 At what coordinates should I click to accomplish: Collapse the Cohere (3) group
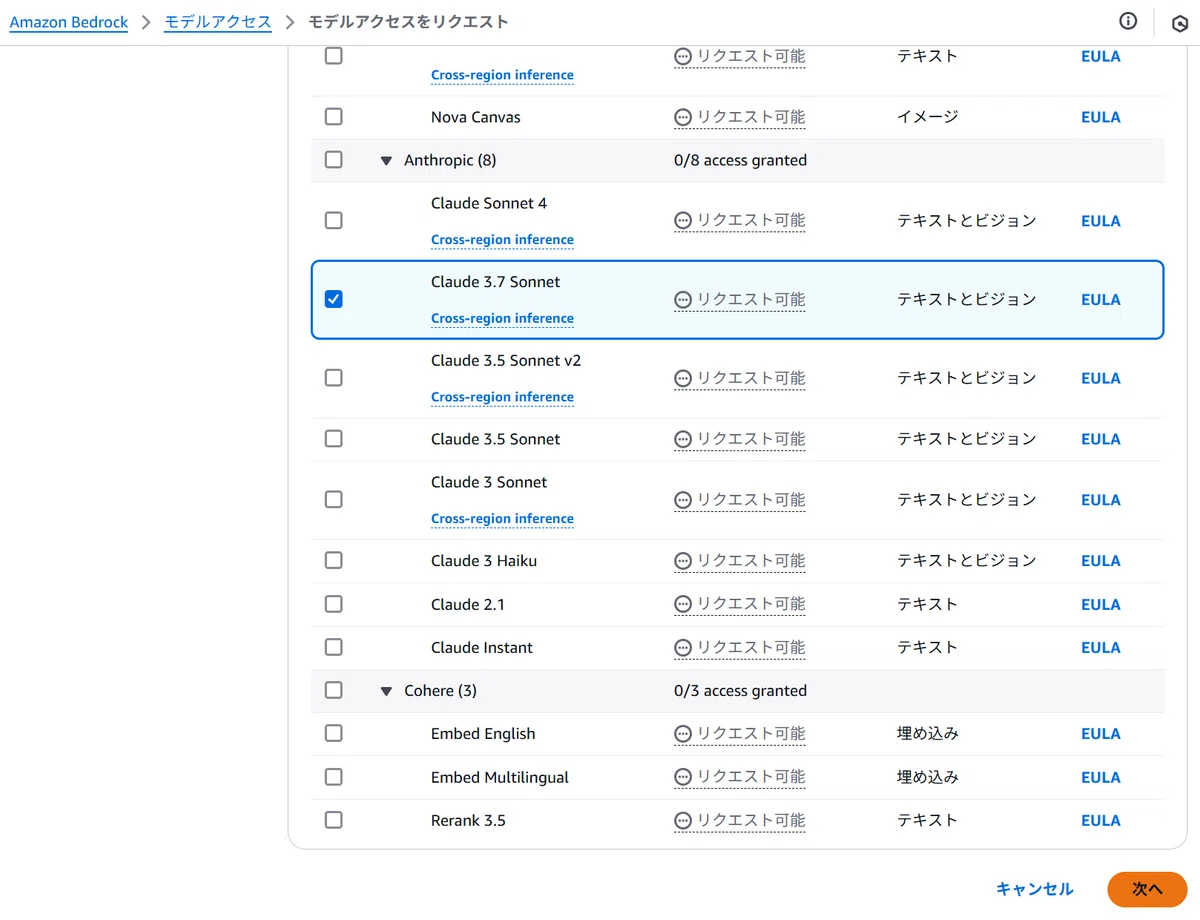(386, 691)
